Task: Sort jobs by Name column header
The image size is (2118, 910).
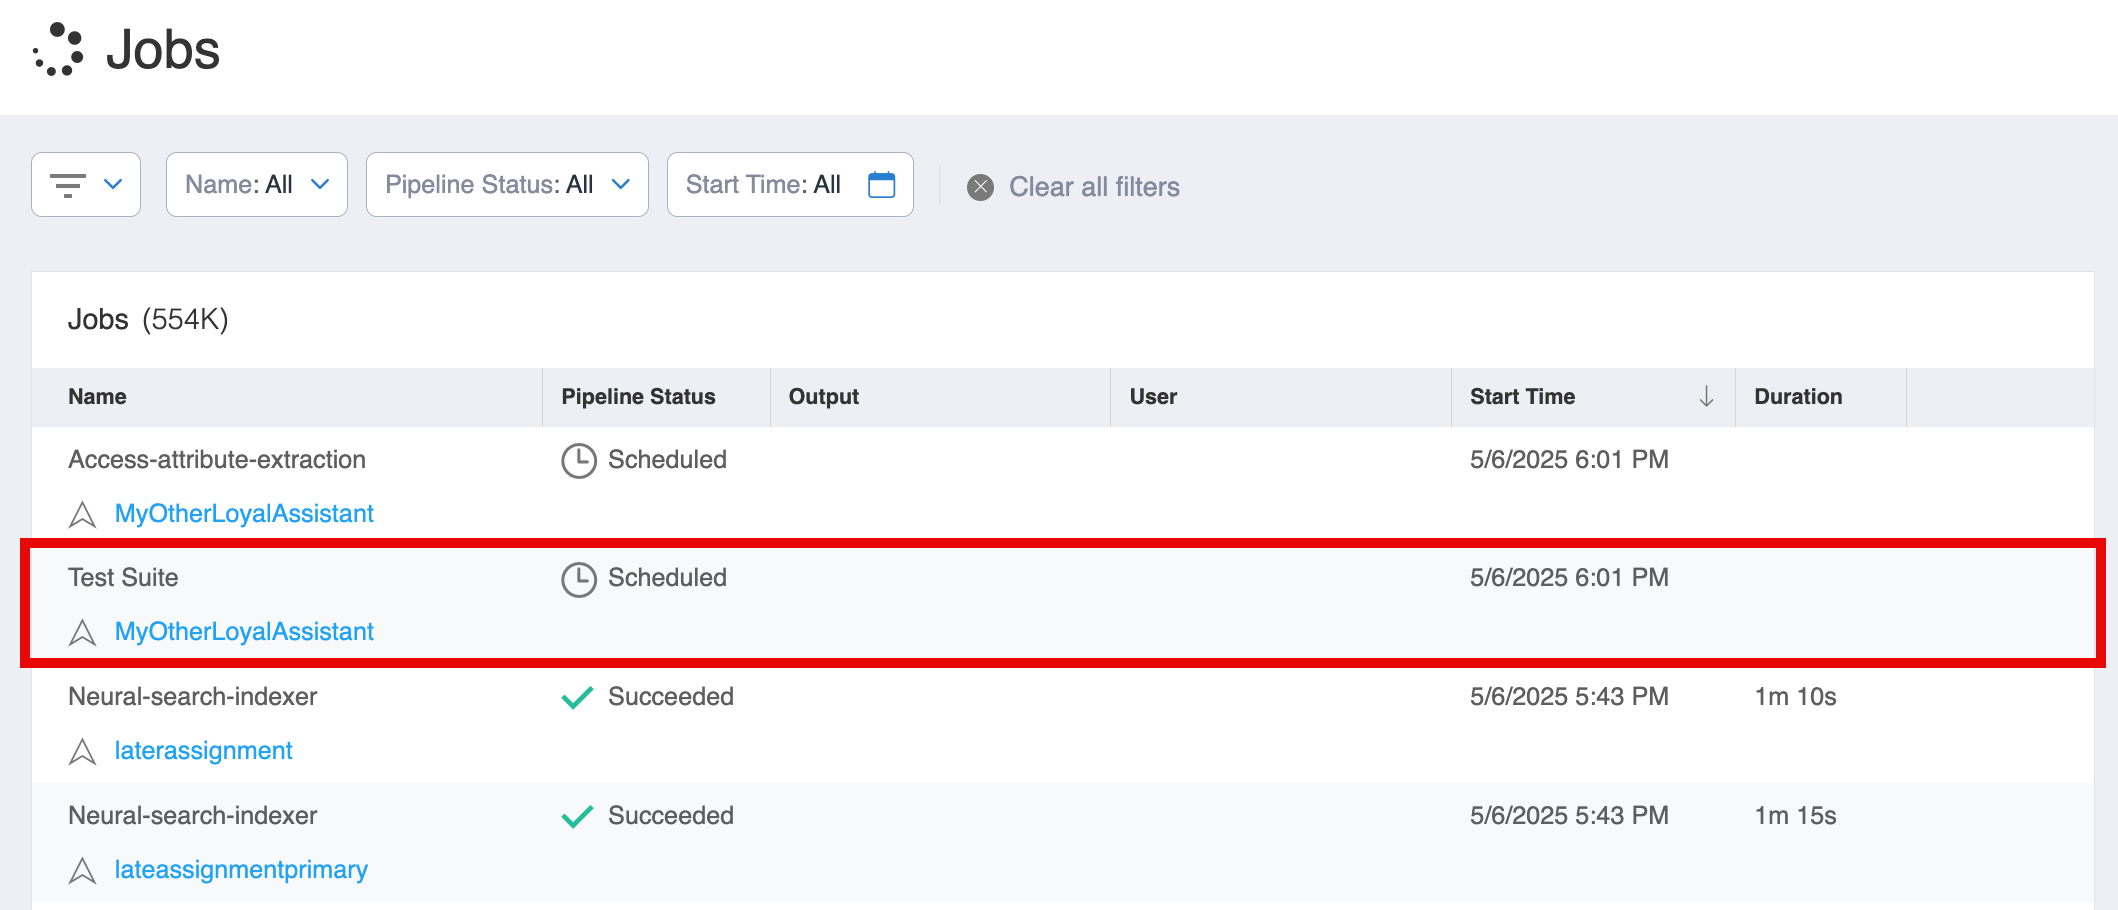Action: click(x=97, y=397)
